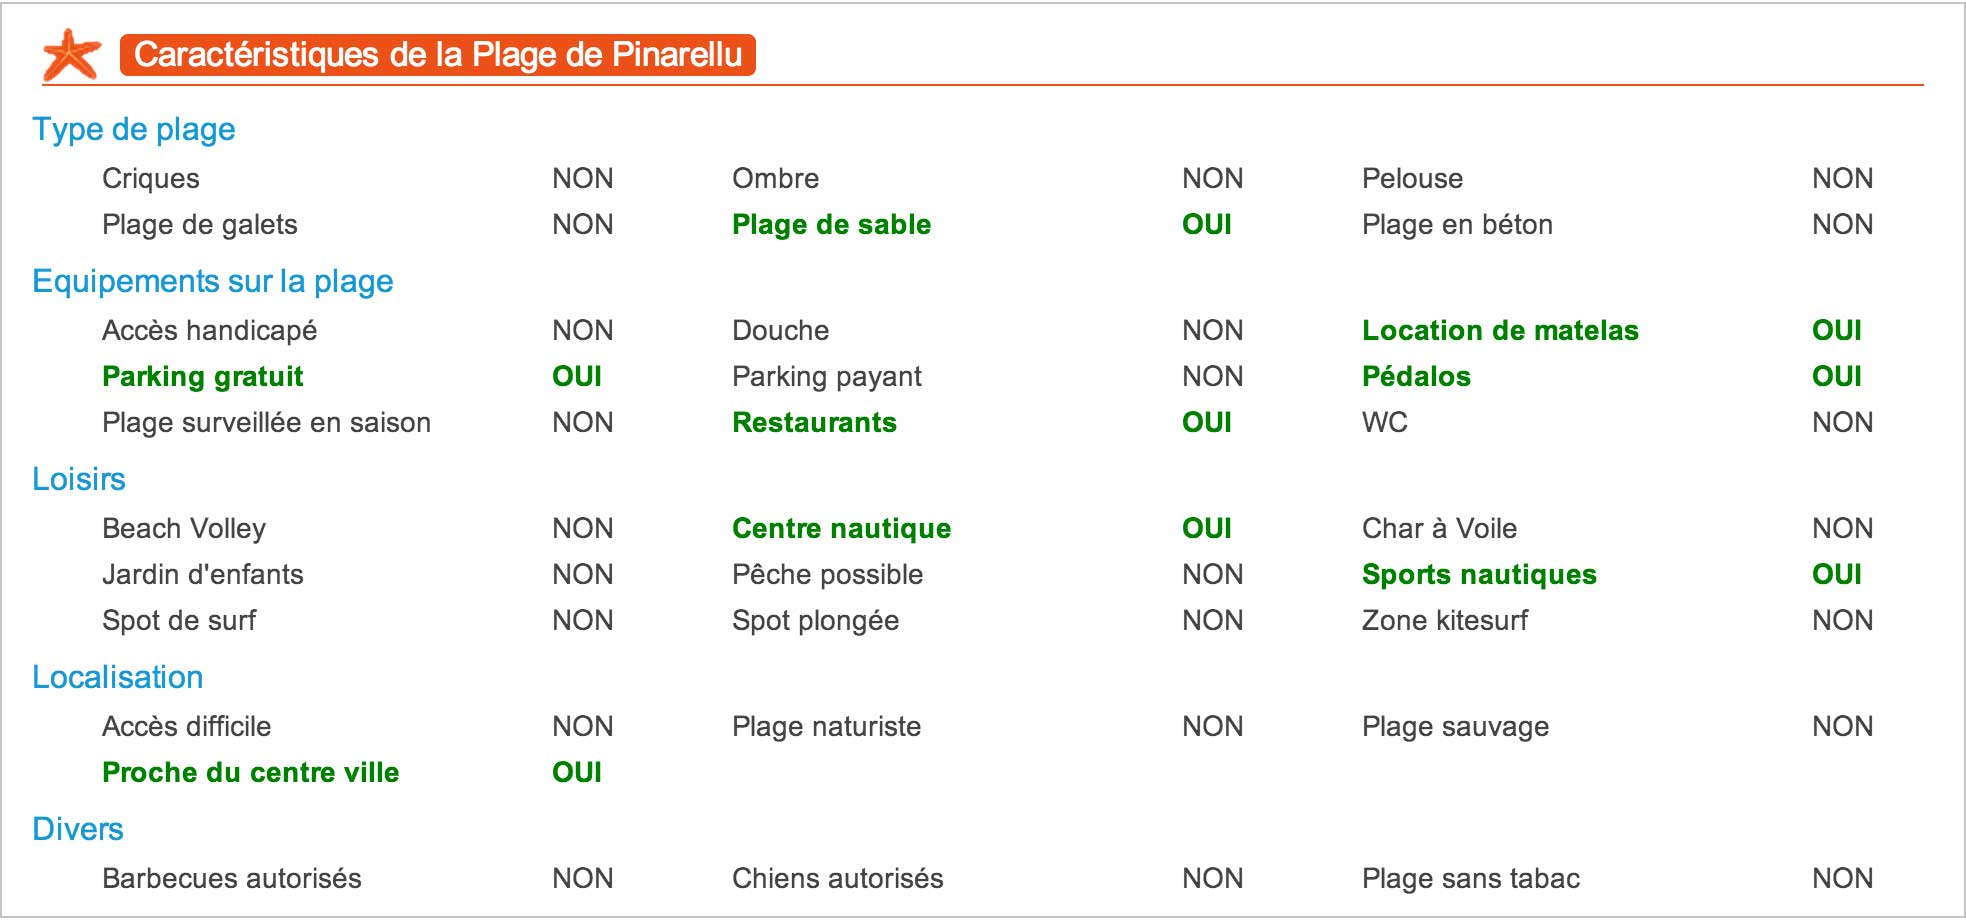The height and width of the screenshot is (922, 1966).
Task: Click the OUI value next to Pédalos
Action: pos(1837,376)
